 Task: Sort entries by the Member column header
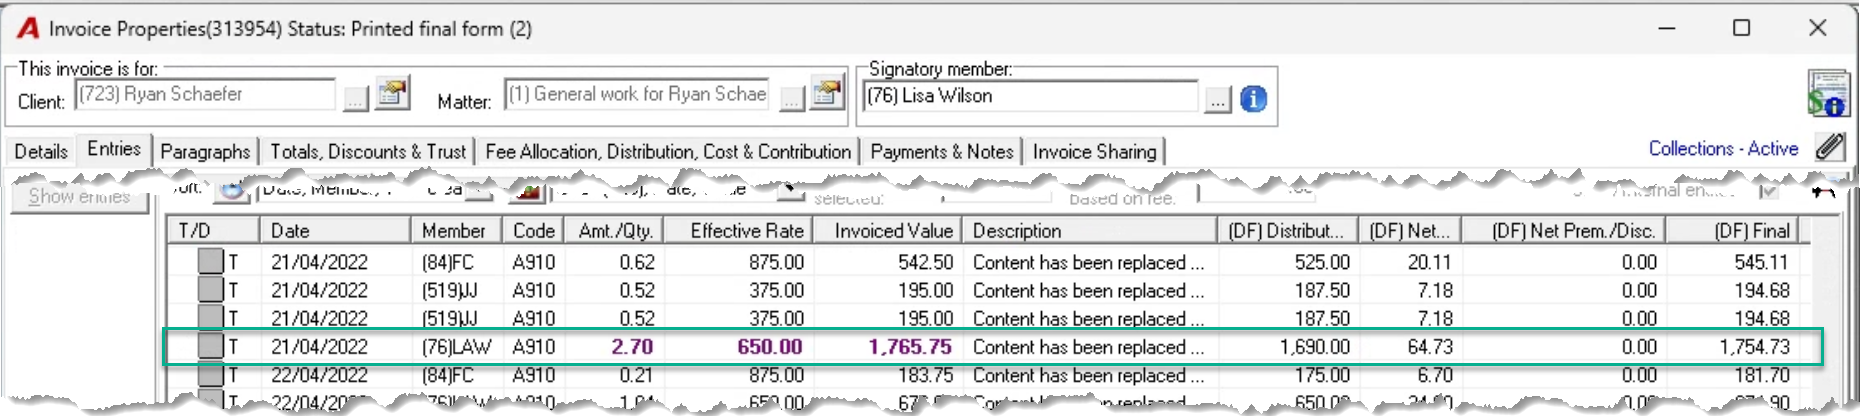(x=456, y=231)
